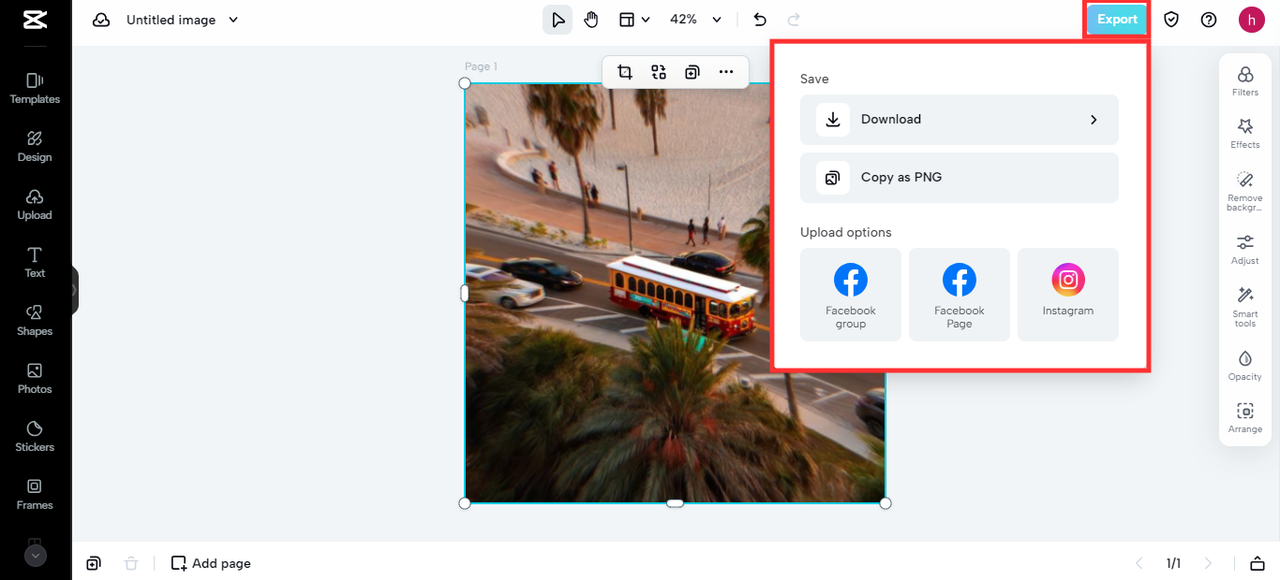Choose Copy as PNG
1280x580 pixels.
coord(959,178)
